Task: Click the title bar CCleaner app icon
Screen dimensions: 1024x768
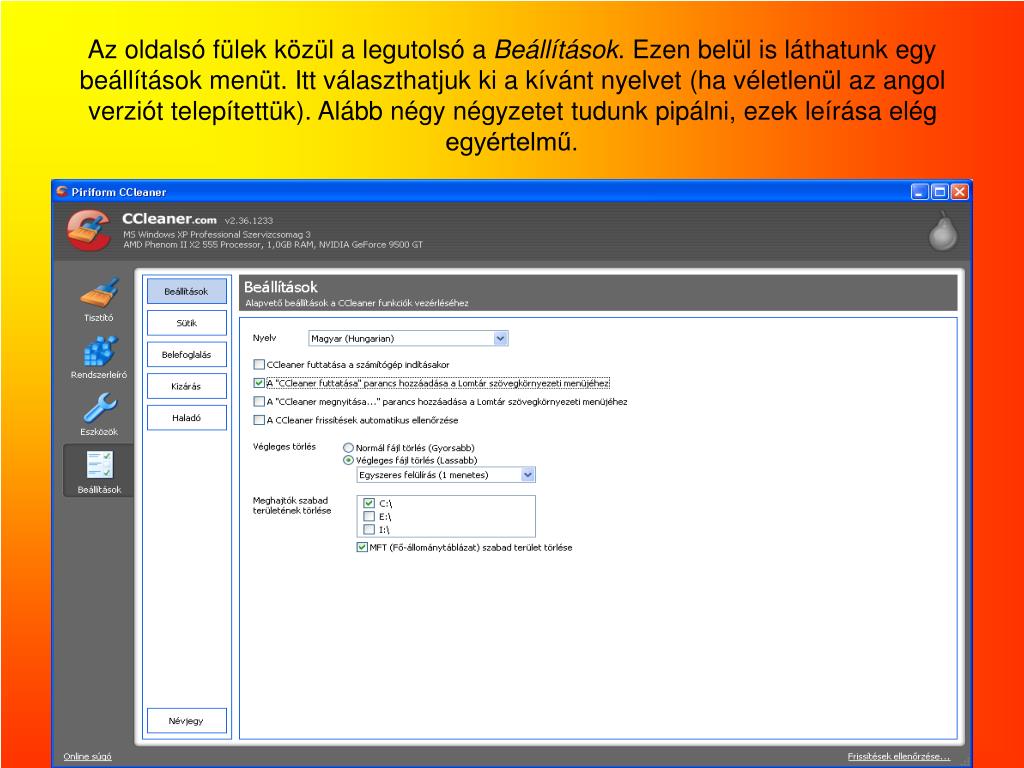Action: tap(62, 191)
